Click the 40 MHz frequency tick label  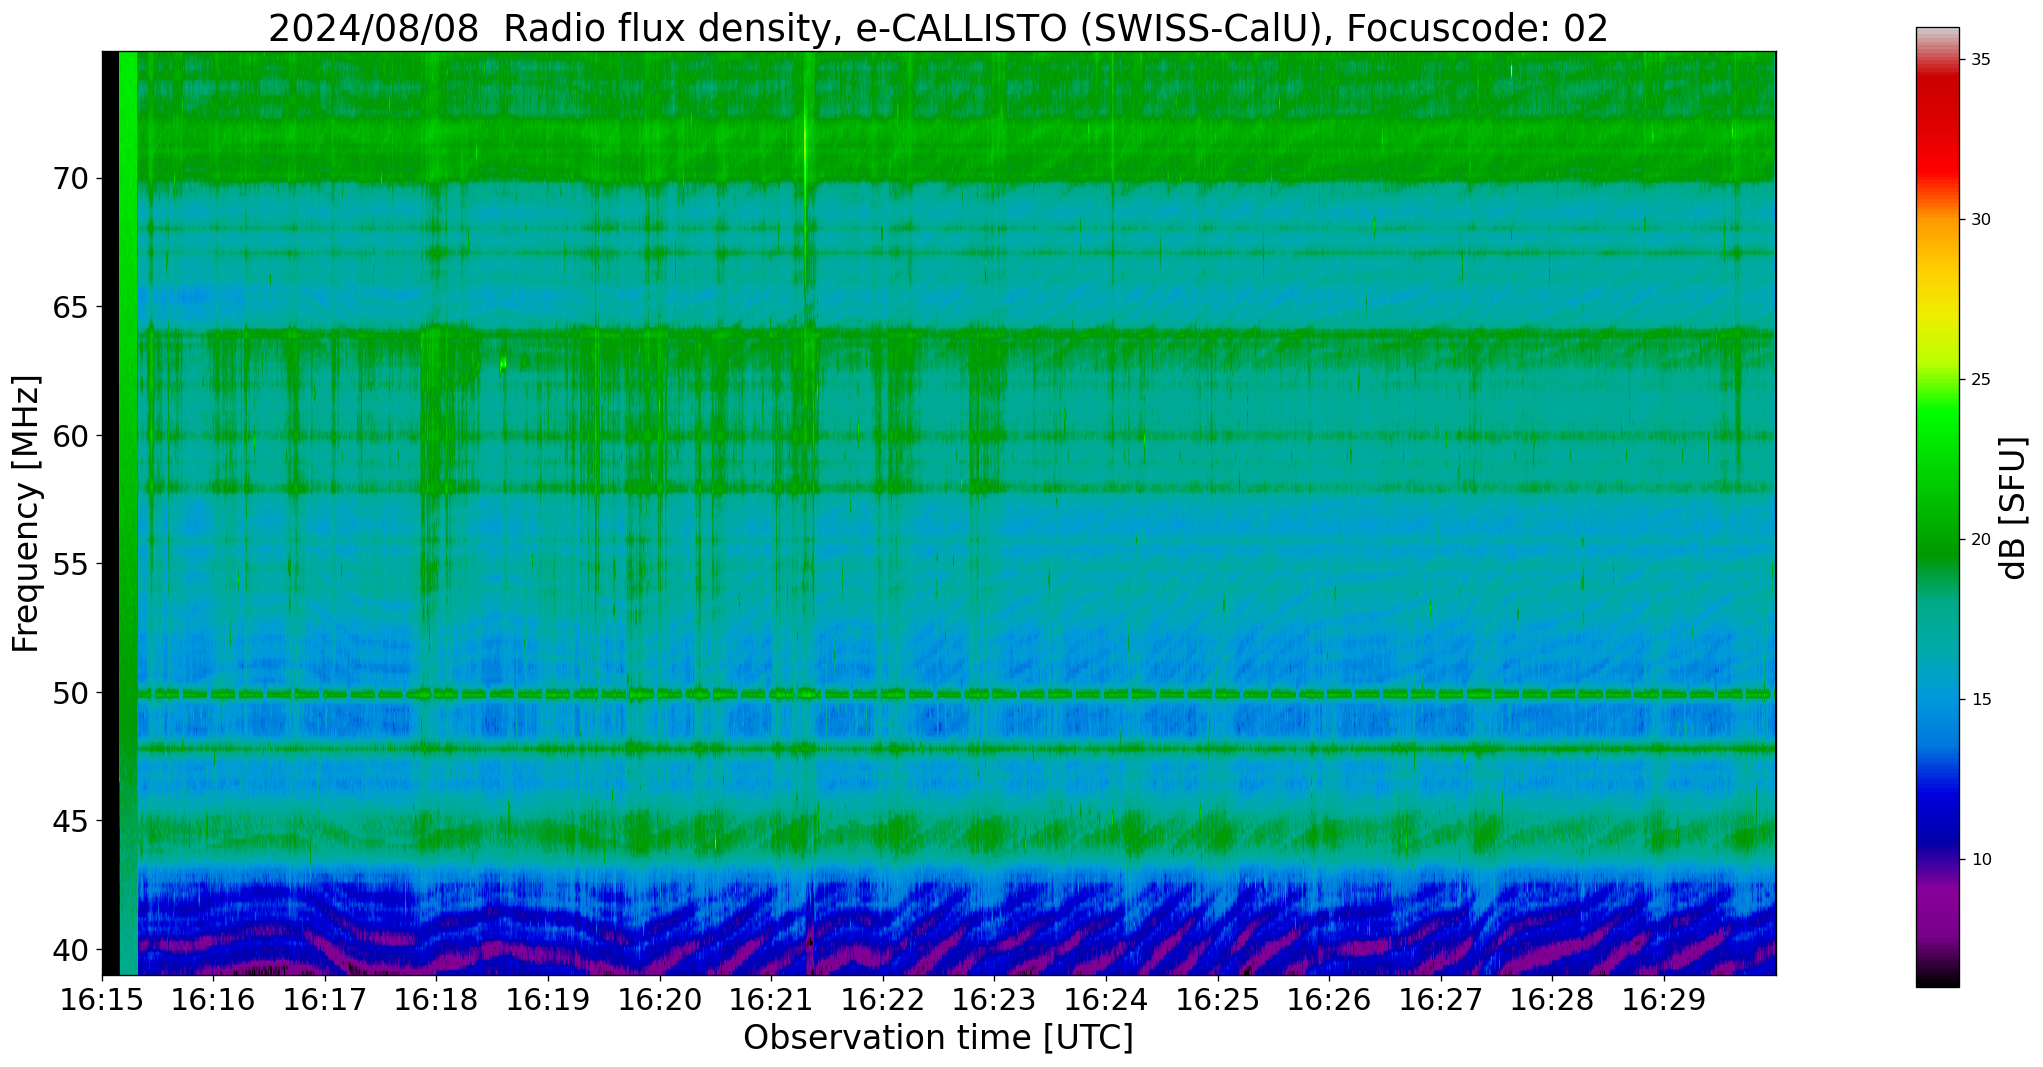(x=70, y=950)
